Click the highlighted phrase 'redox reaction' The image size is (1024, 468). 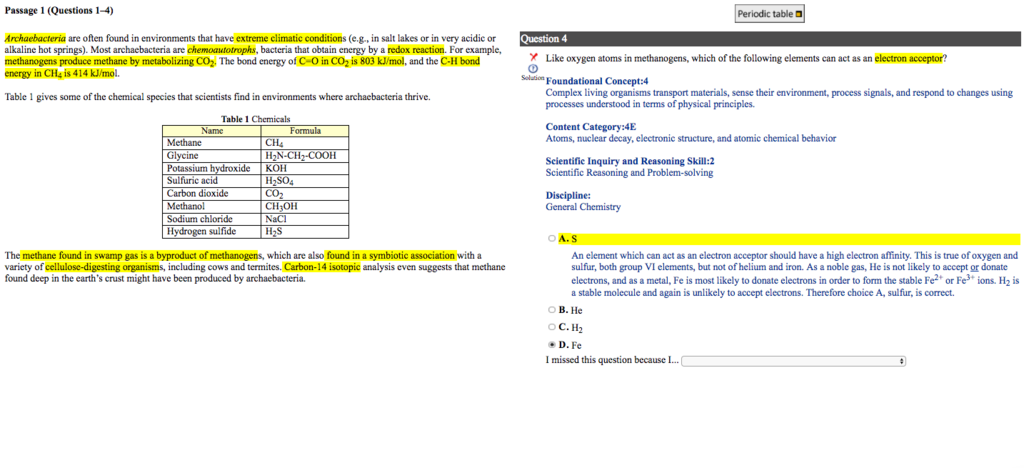pyautogui.click(x=416, y=50)
